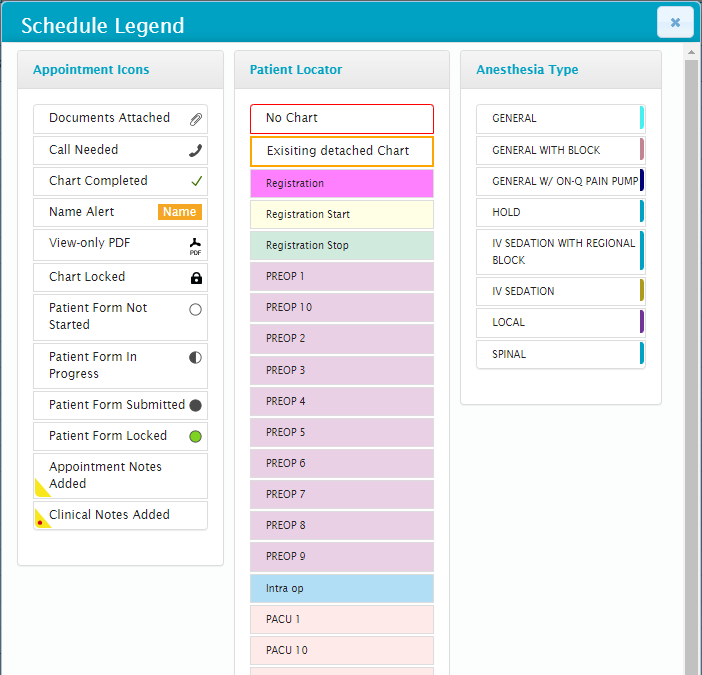Select the blue Intra op locator row

[x=341, y=588]
